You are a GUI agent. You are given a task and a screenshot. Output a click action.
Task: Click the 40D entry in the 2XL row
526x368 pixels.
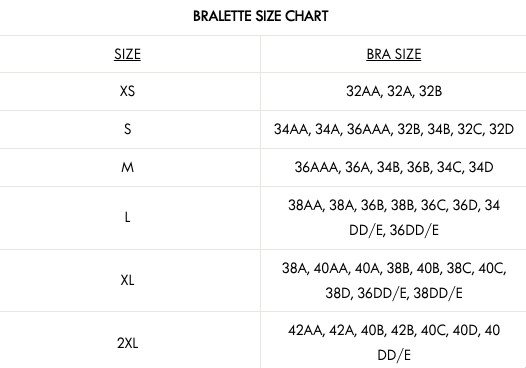click(x=465, y=330)
